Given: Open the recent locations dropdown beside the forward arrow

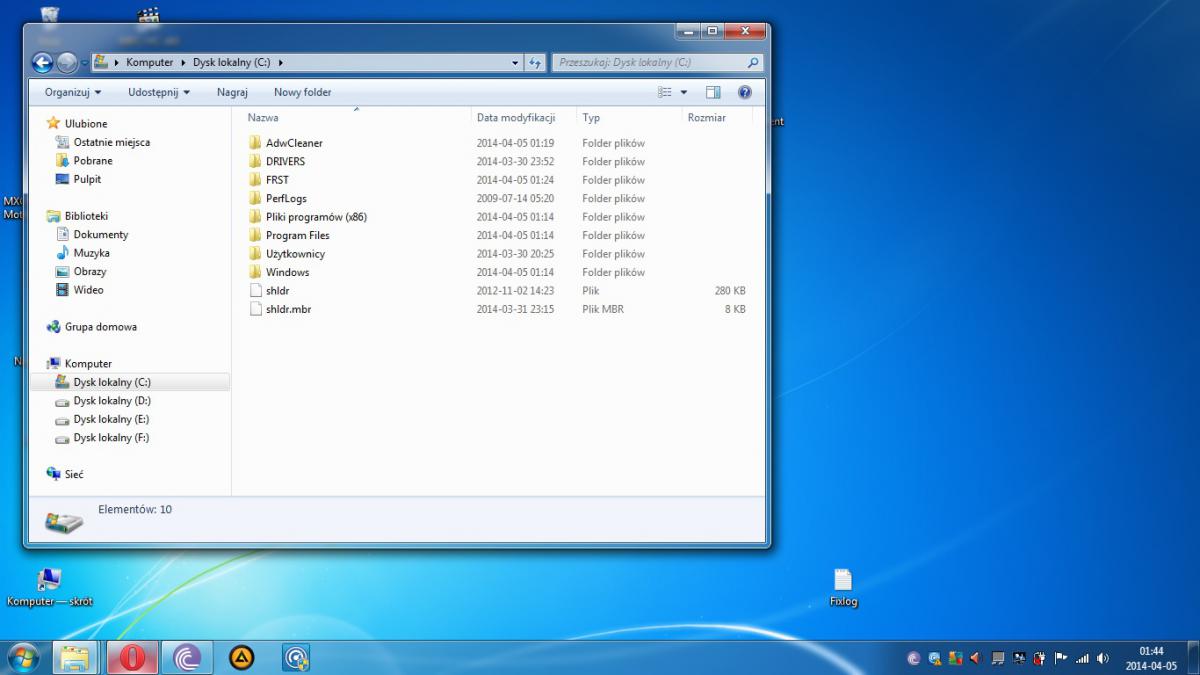Looking at the screenshot, I should coord(84,63).
